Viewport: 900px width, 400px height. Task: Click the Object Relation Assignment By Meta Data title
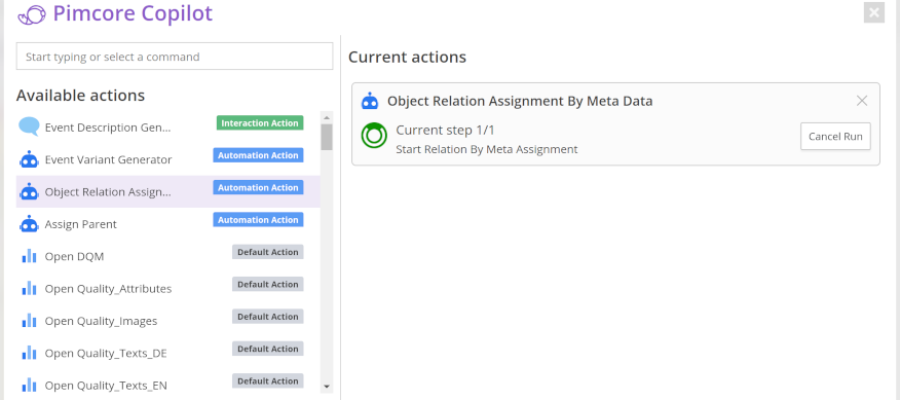point(520,101)
